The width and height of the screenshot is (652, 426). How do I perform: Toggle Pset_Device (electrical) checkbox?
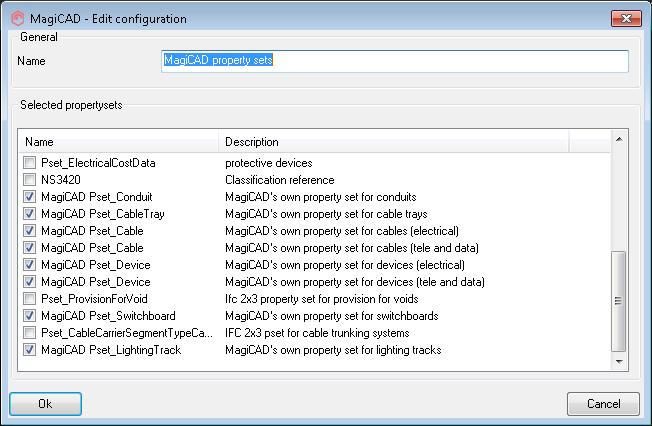pyautogui.click(x=30, y=265)
